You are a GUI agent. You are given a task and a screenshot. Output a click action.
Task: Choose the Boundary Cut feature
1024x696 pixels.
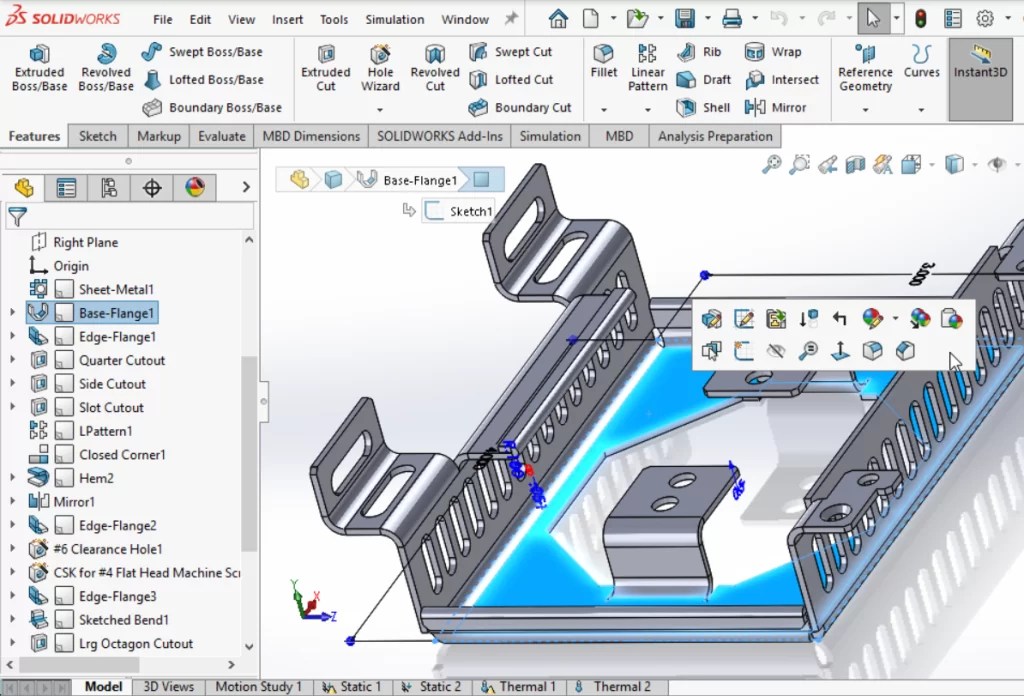[520, 108]
